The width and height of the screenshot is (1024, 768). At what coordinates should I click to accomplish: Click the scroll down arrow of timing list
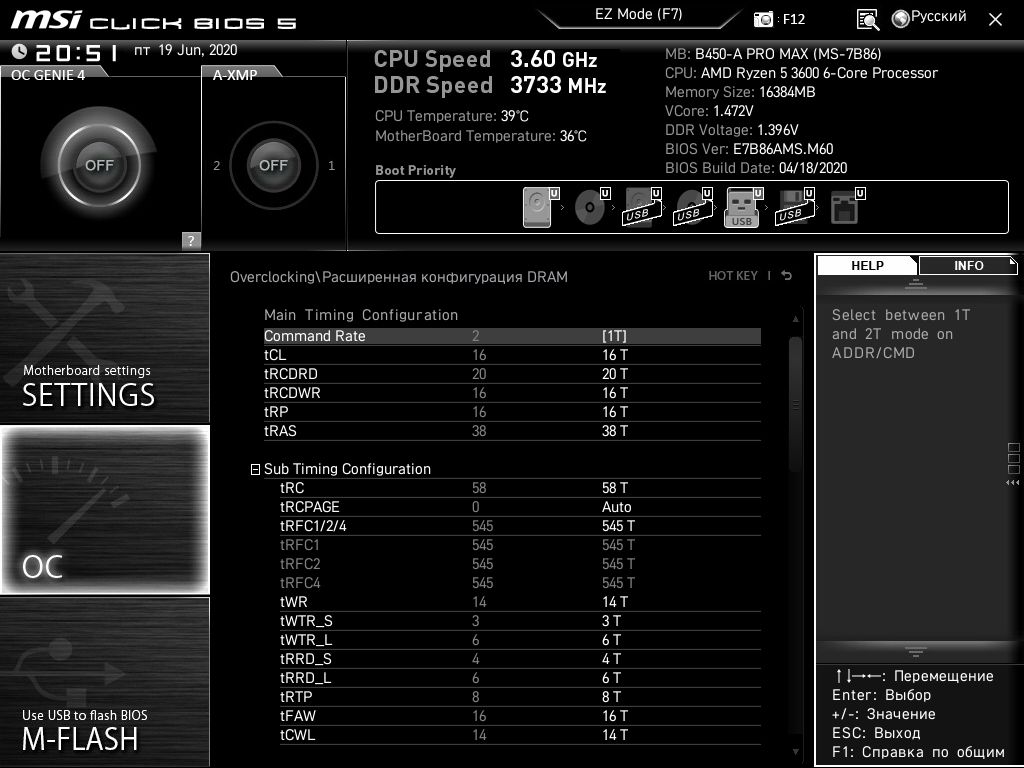click(795, 752)
